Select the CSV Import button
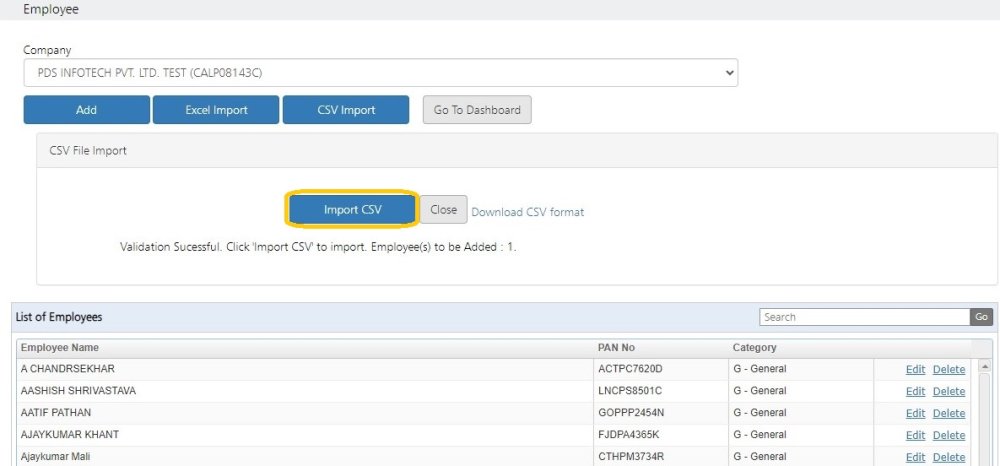 click(346, 110)
